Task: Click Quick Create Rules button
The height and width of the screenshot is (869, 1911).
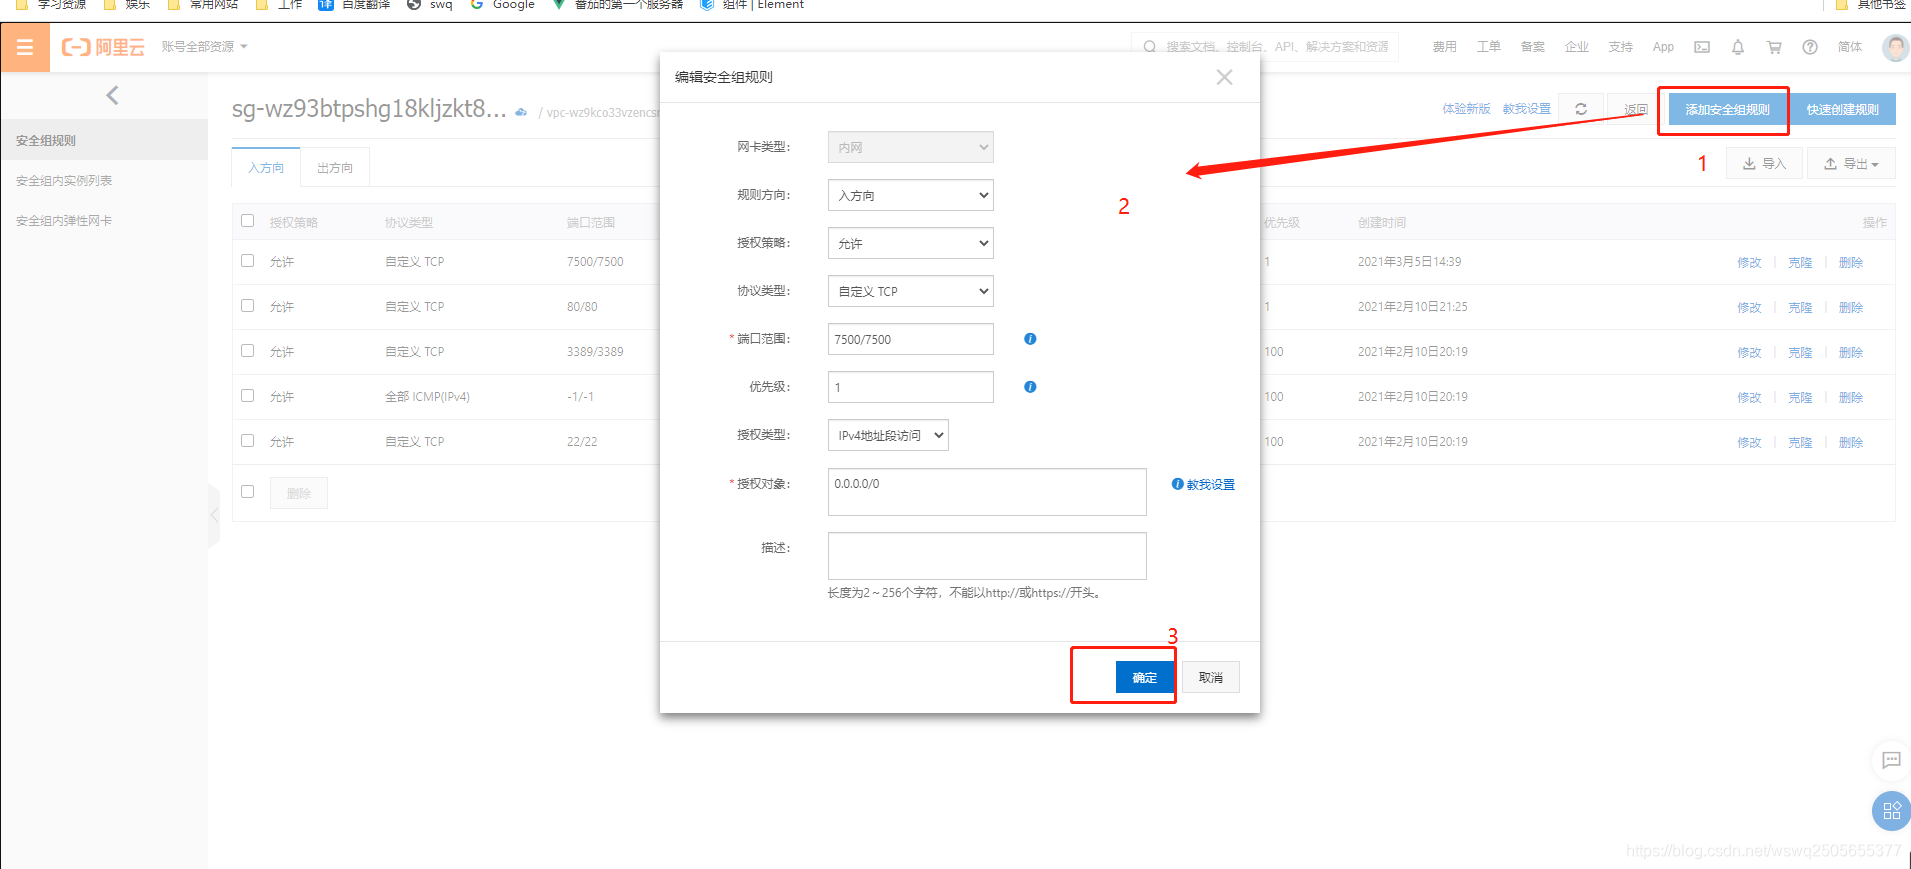Action: click(x=1842, y=109)
